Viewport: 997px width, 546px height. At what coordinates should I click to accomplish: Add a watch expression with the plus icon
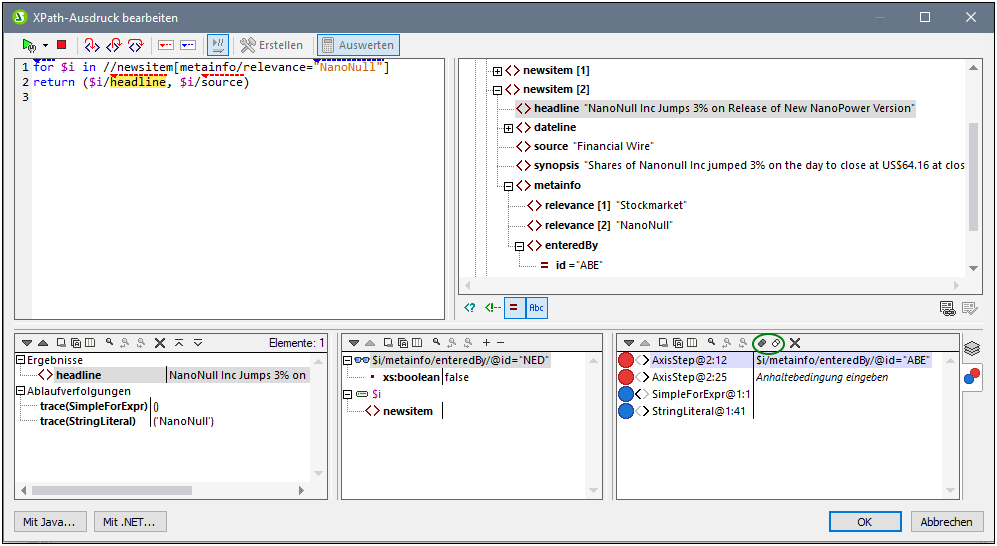click(487, 343)
